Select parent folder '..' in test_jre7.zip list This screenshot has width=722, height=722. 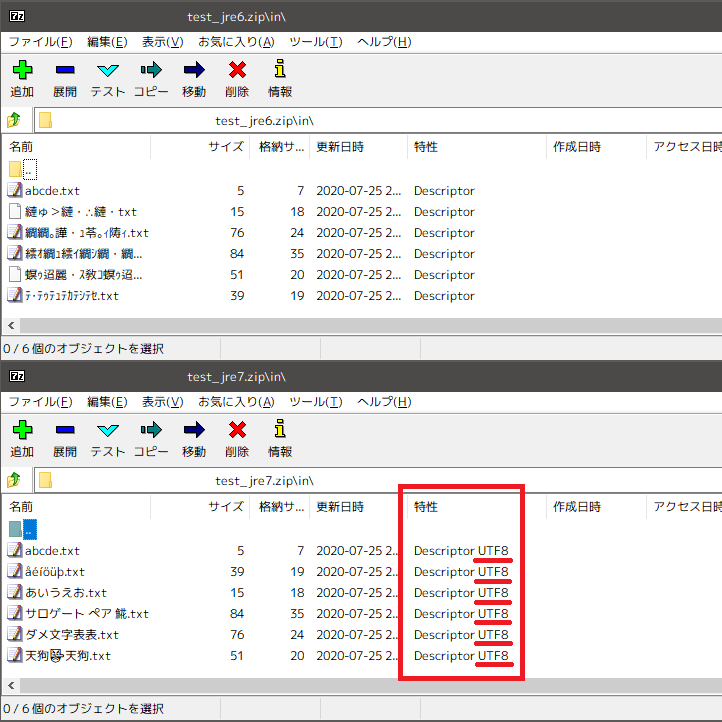point(23,529)
